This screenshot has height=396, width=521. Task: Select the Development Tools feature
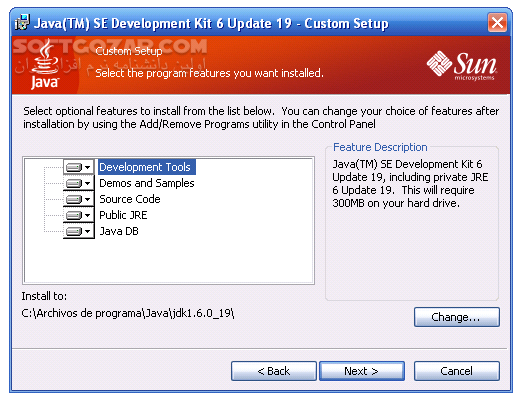pos(147,167)
